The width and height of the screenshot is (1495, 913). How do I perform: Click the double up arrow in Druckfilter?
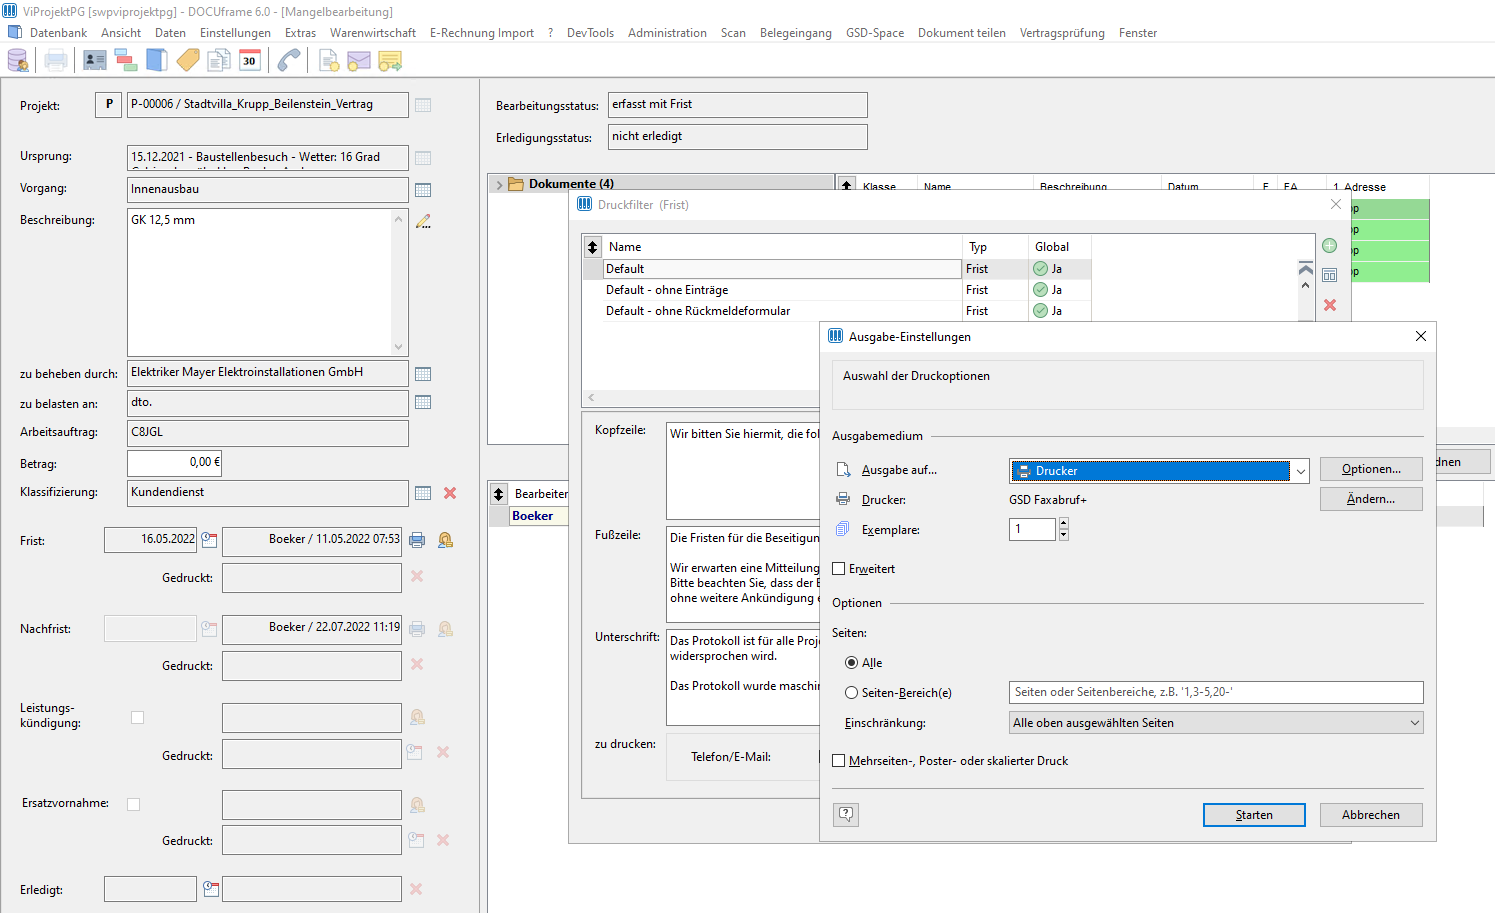(1305, 268)
